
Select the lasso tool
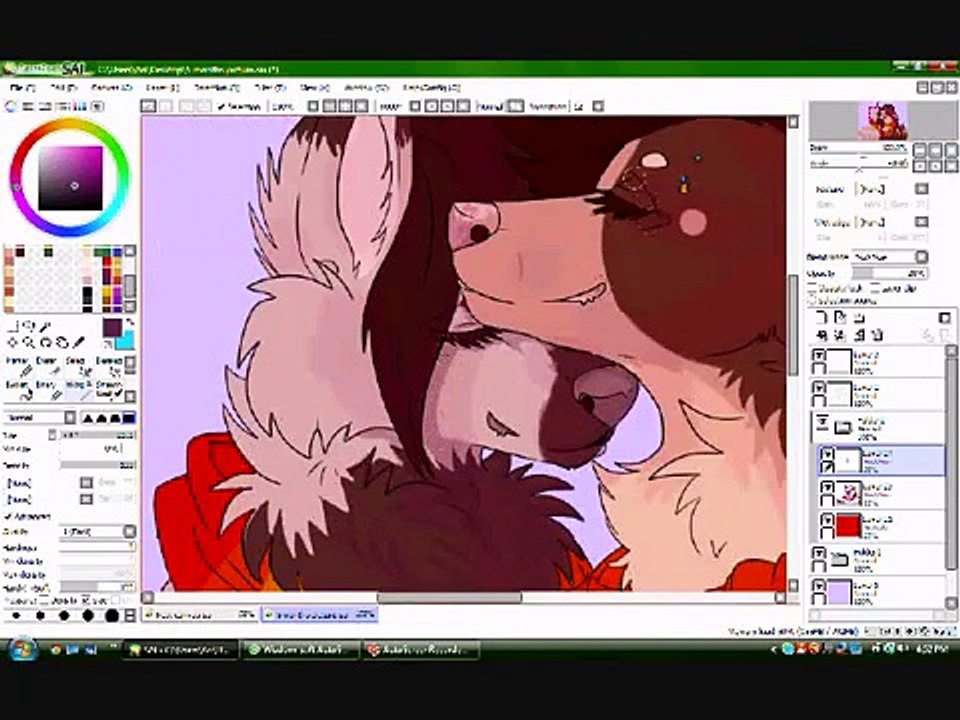click(x=29, y=326)
